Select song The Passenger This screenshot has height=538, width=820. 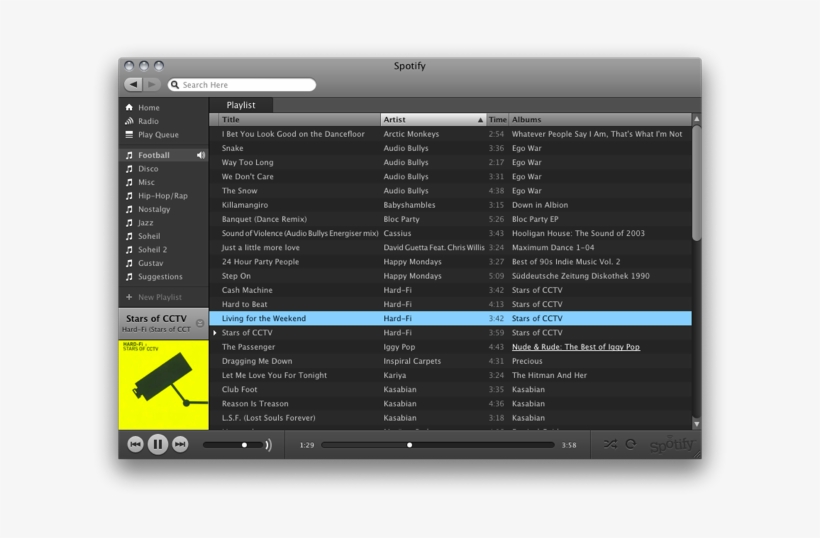click(450, 347)
